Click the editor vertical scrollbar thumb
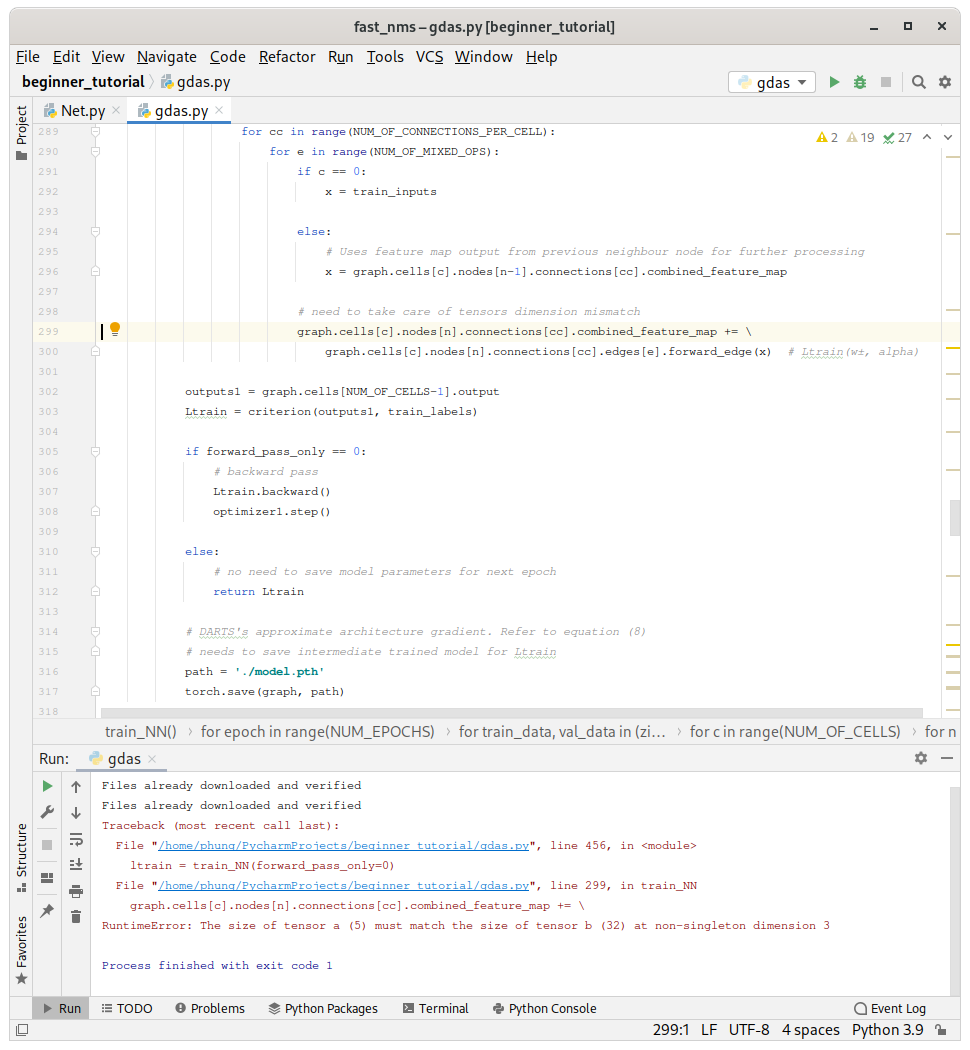Screen dimensions: 970x1050 coord(955,516)
